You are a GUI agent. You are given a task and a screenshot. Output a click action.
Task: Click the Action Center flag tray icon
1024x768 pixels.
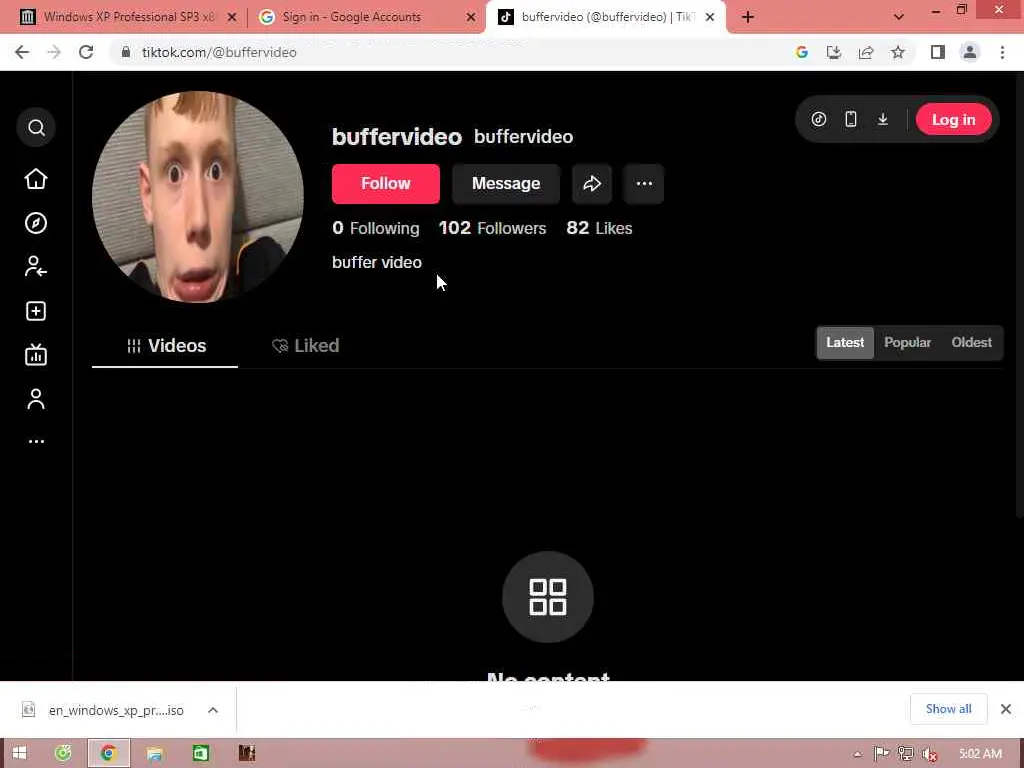point(882,754)
